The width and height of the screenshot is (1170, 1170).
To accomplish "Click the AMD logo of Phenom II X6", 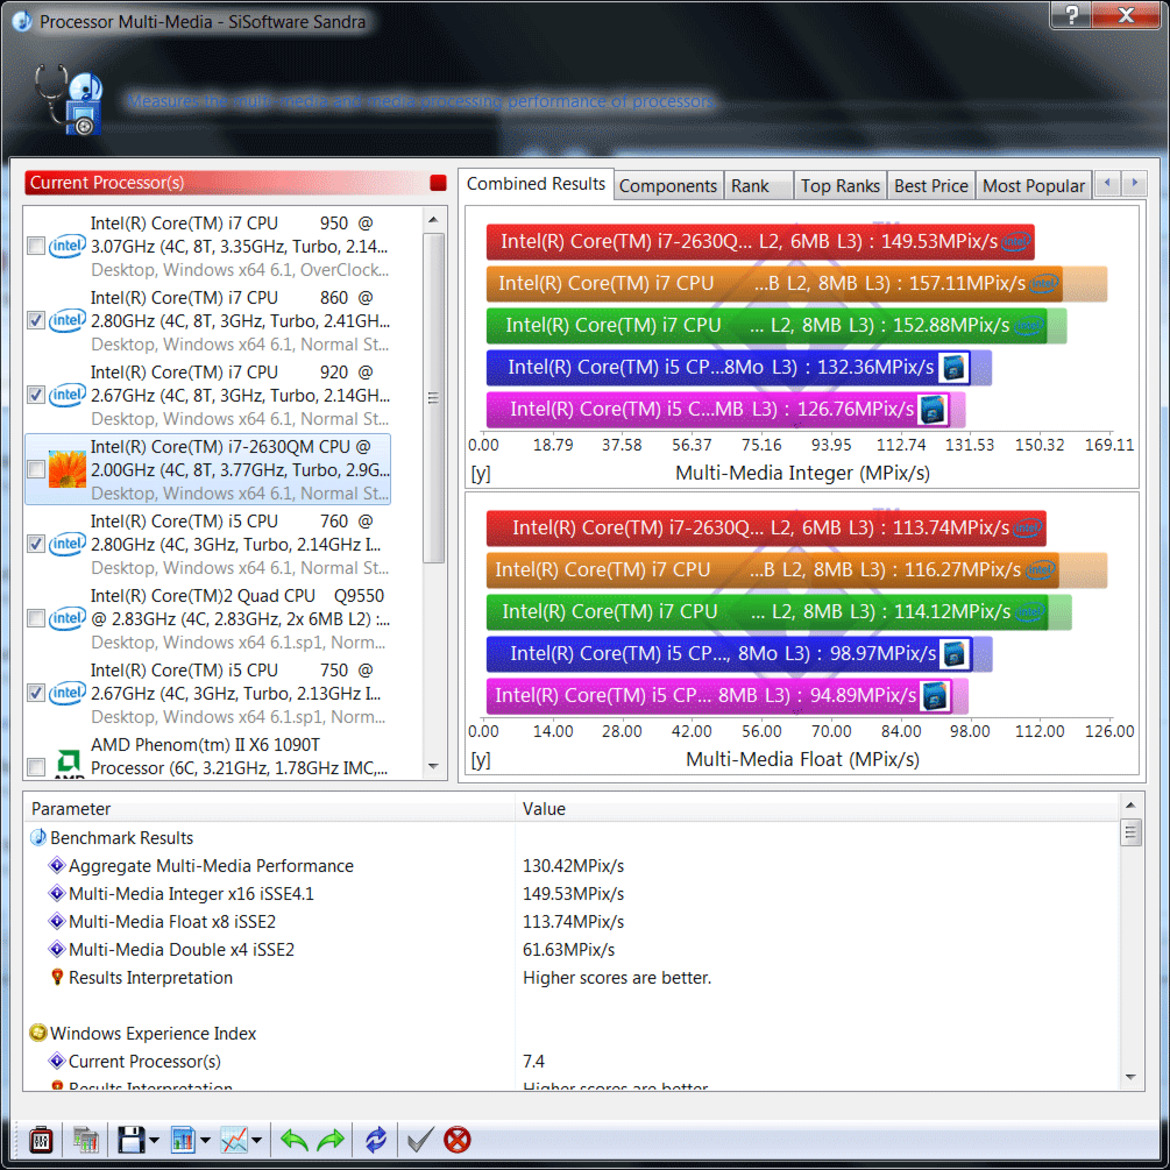I will click(69, 763).
